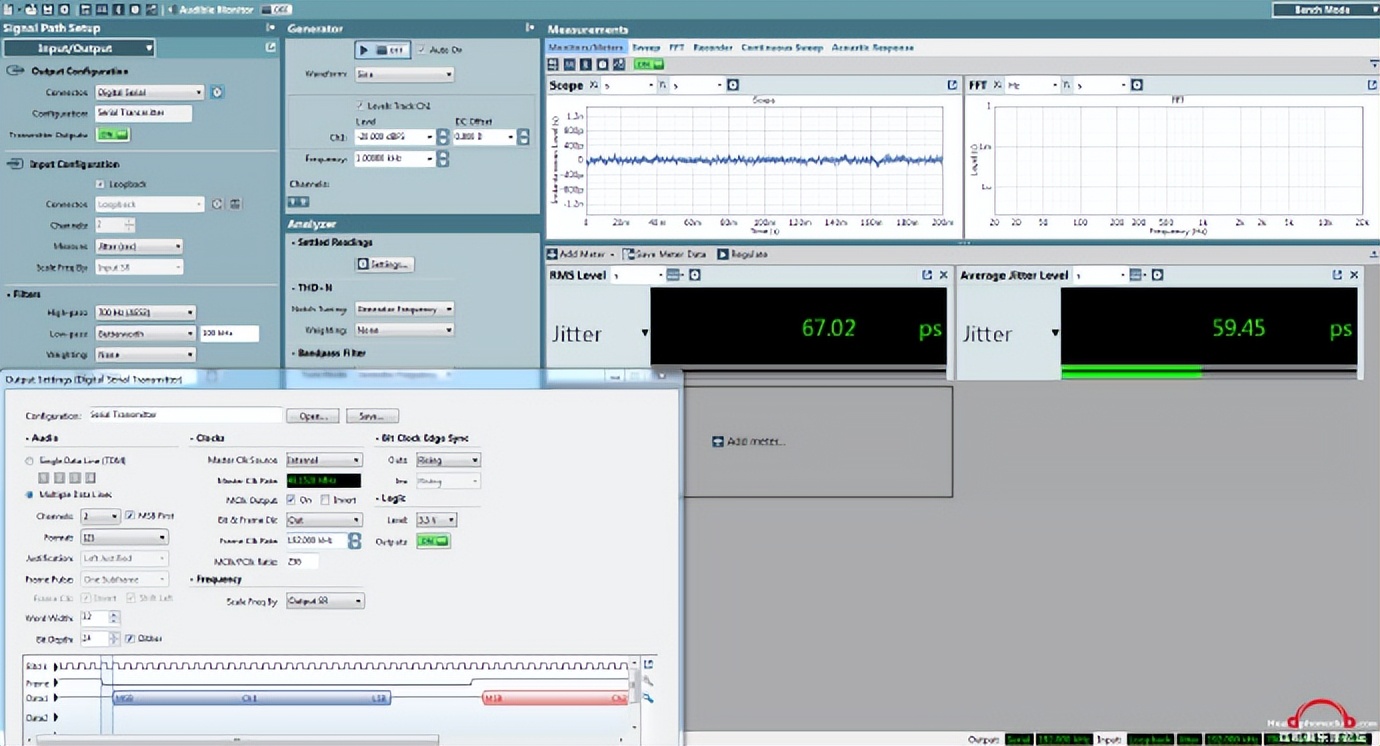
Task: Click the Save Meter Data icon
Action: [629, 255]
